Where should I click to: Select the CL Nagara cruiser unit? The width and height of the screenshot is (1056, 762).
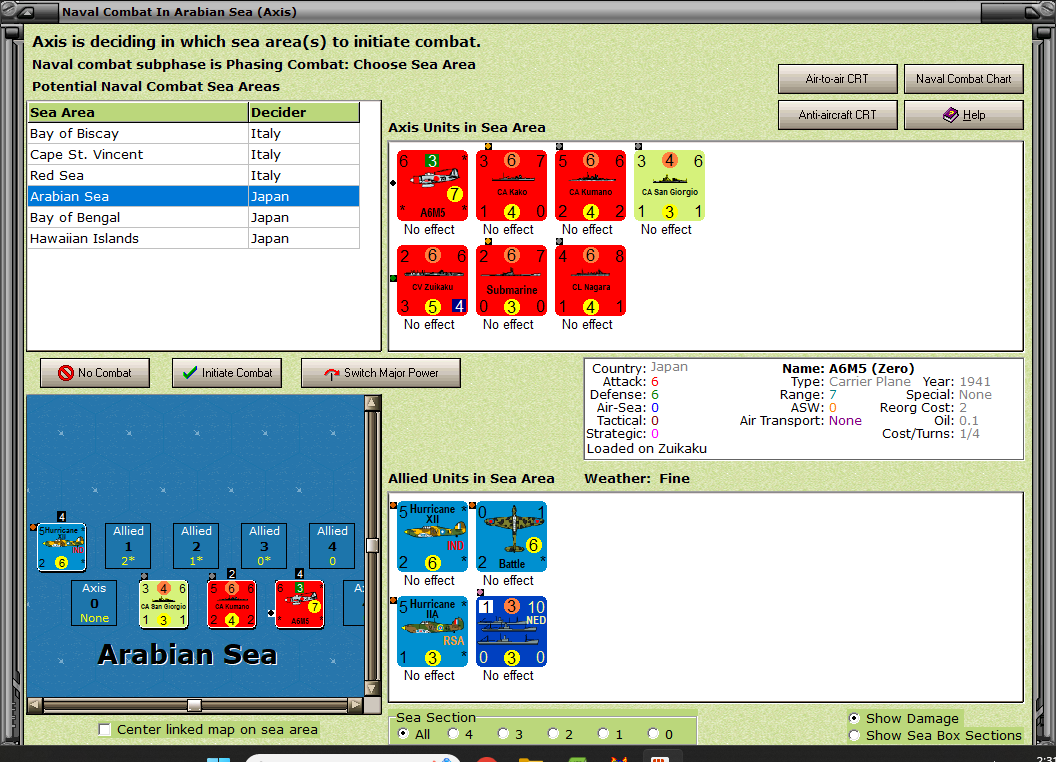(x=591, y=280)
